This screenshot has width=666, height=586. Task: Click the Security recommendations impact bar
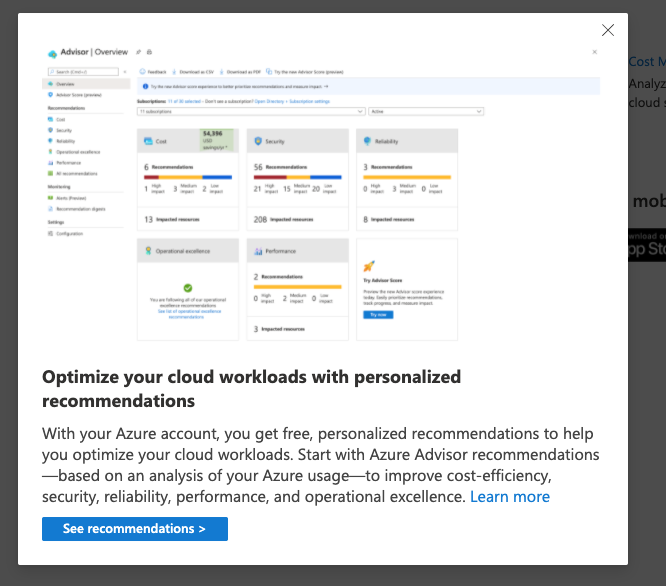[x=298, y=177]
